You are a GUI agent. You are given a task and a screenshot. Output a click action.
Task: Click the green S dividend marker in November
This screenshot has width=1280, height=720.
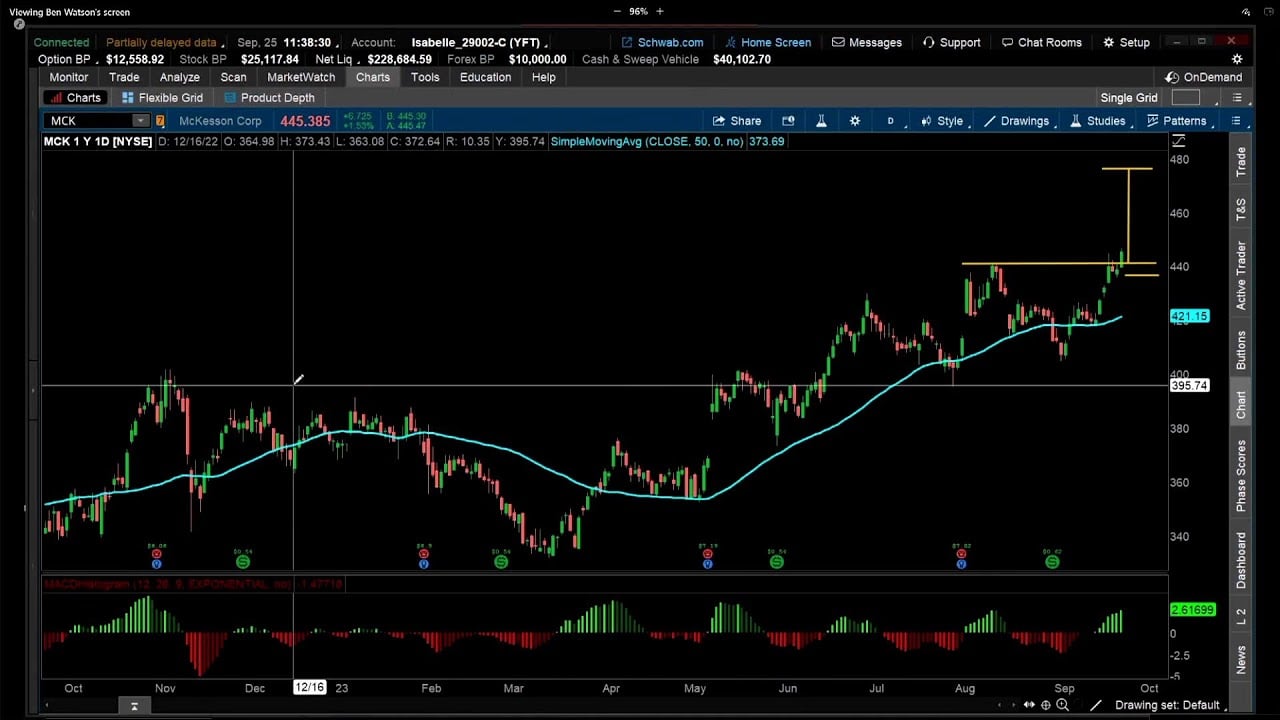pyautogui.click(x=243, y=562)
